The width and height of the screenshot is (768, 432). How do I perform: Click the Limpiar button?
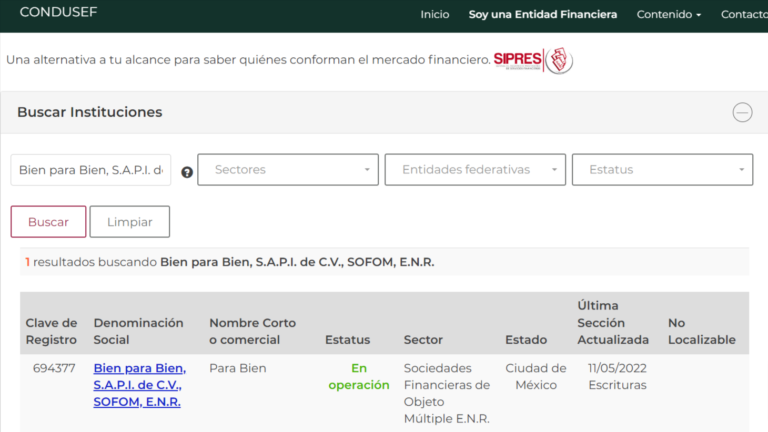(129, 222)
